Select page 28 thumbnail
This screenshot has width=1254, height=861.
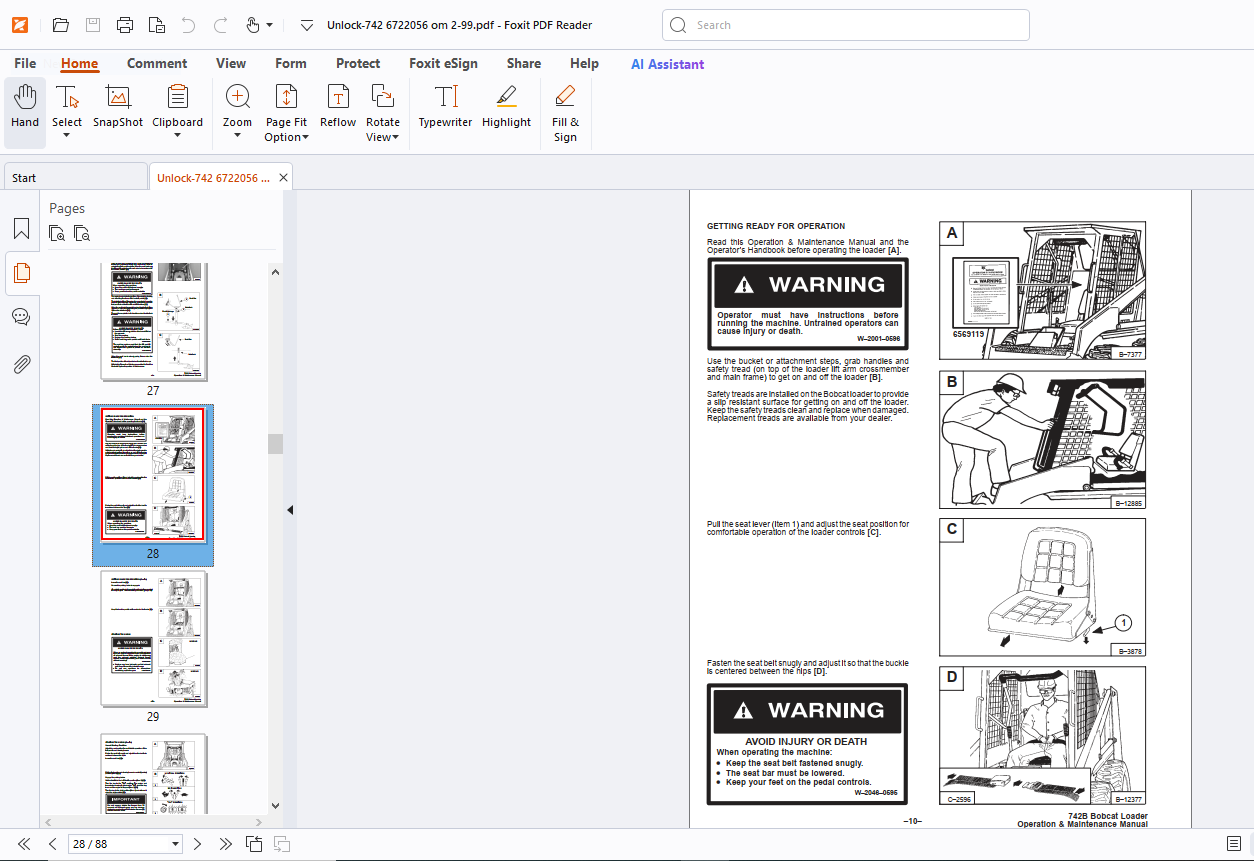click(153, 476)
